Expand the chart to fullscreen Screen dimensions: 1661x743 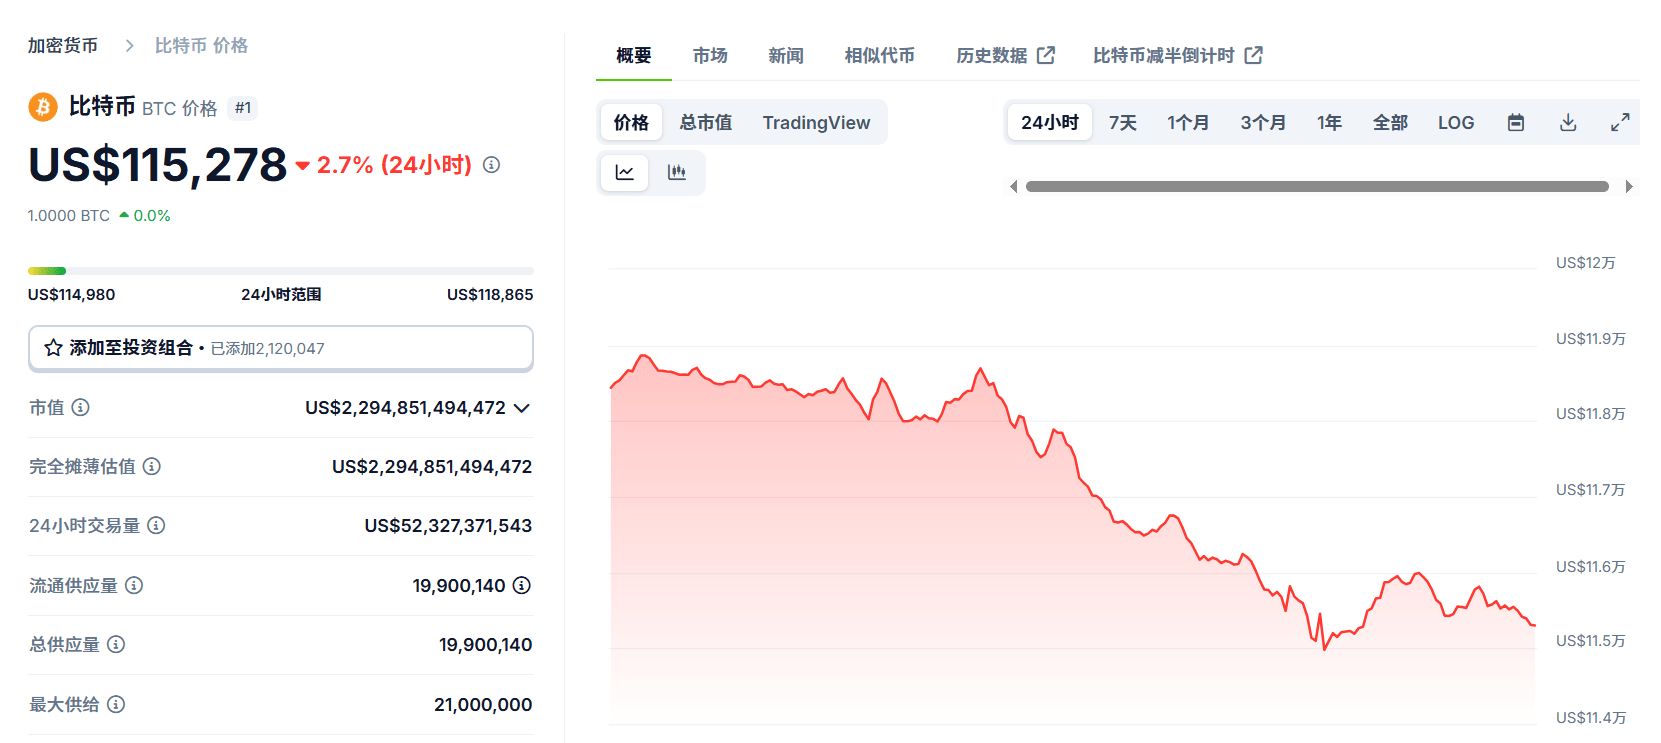coord(1620,122)
